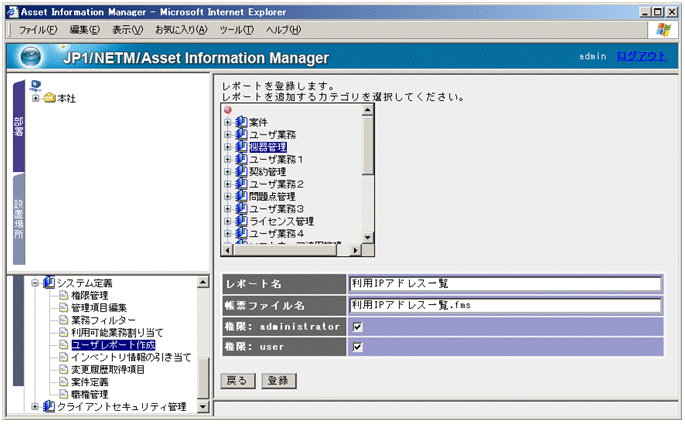Open the 表示(V) menu
Screen dimensions: 685x424
click(128, 30)
